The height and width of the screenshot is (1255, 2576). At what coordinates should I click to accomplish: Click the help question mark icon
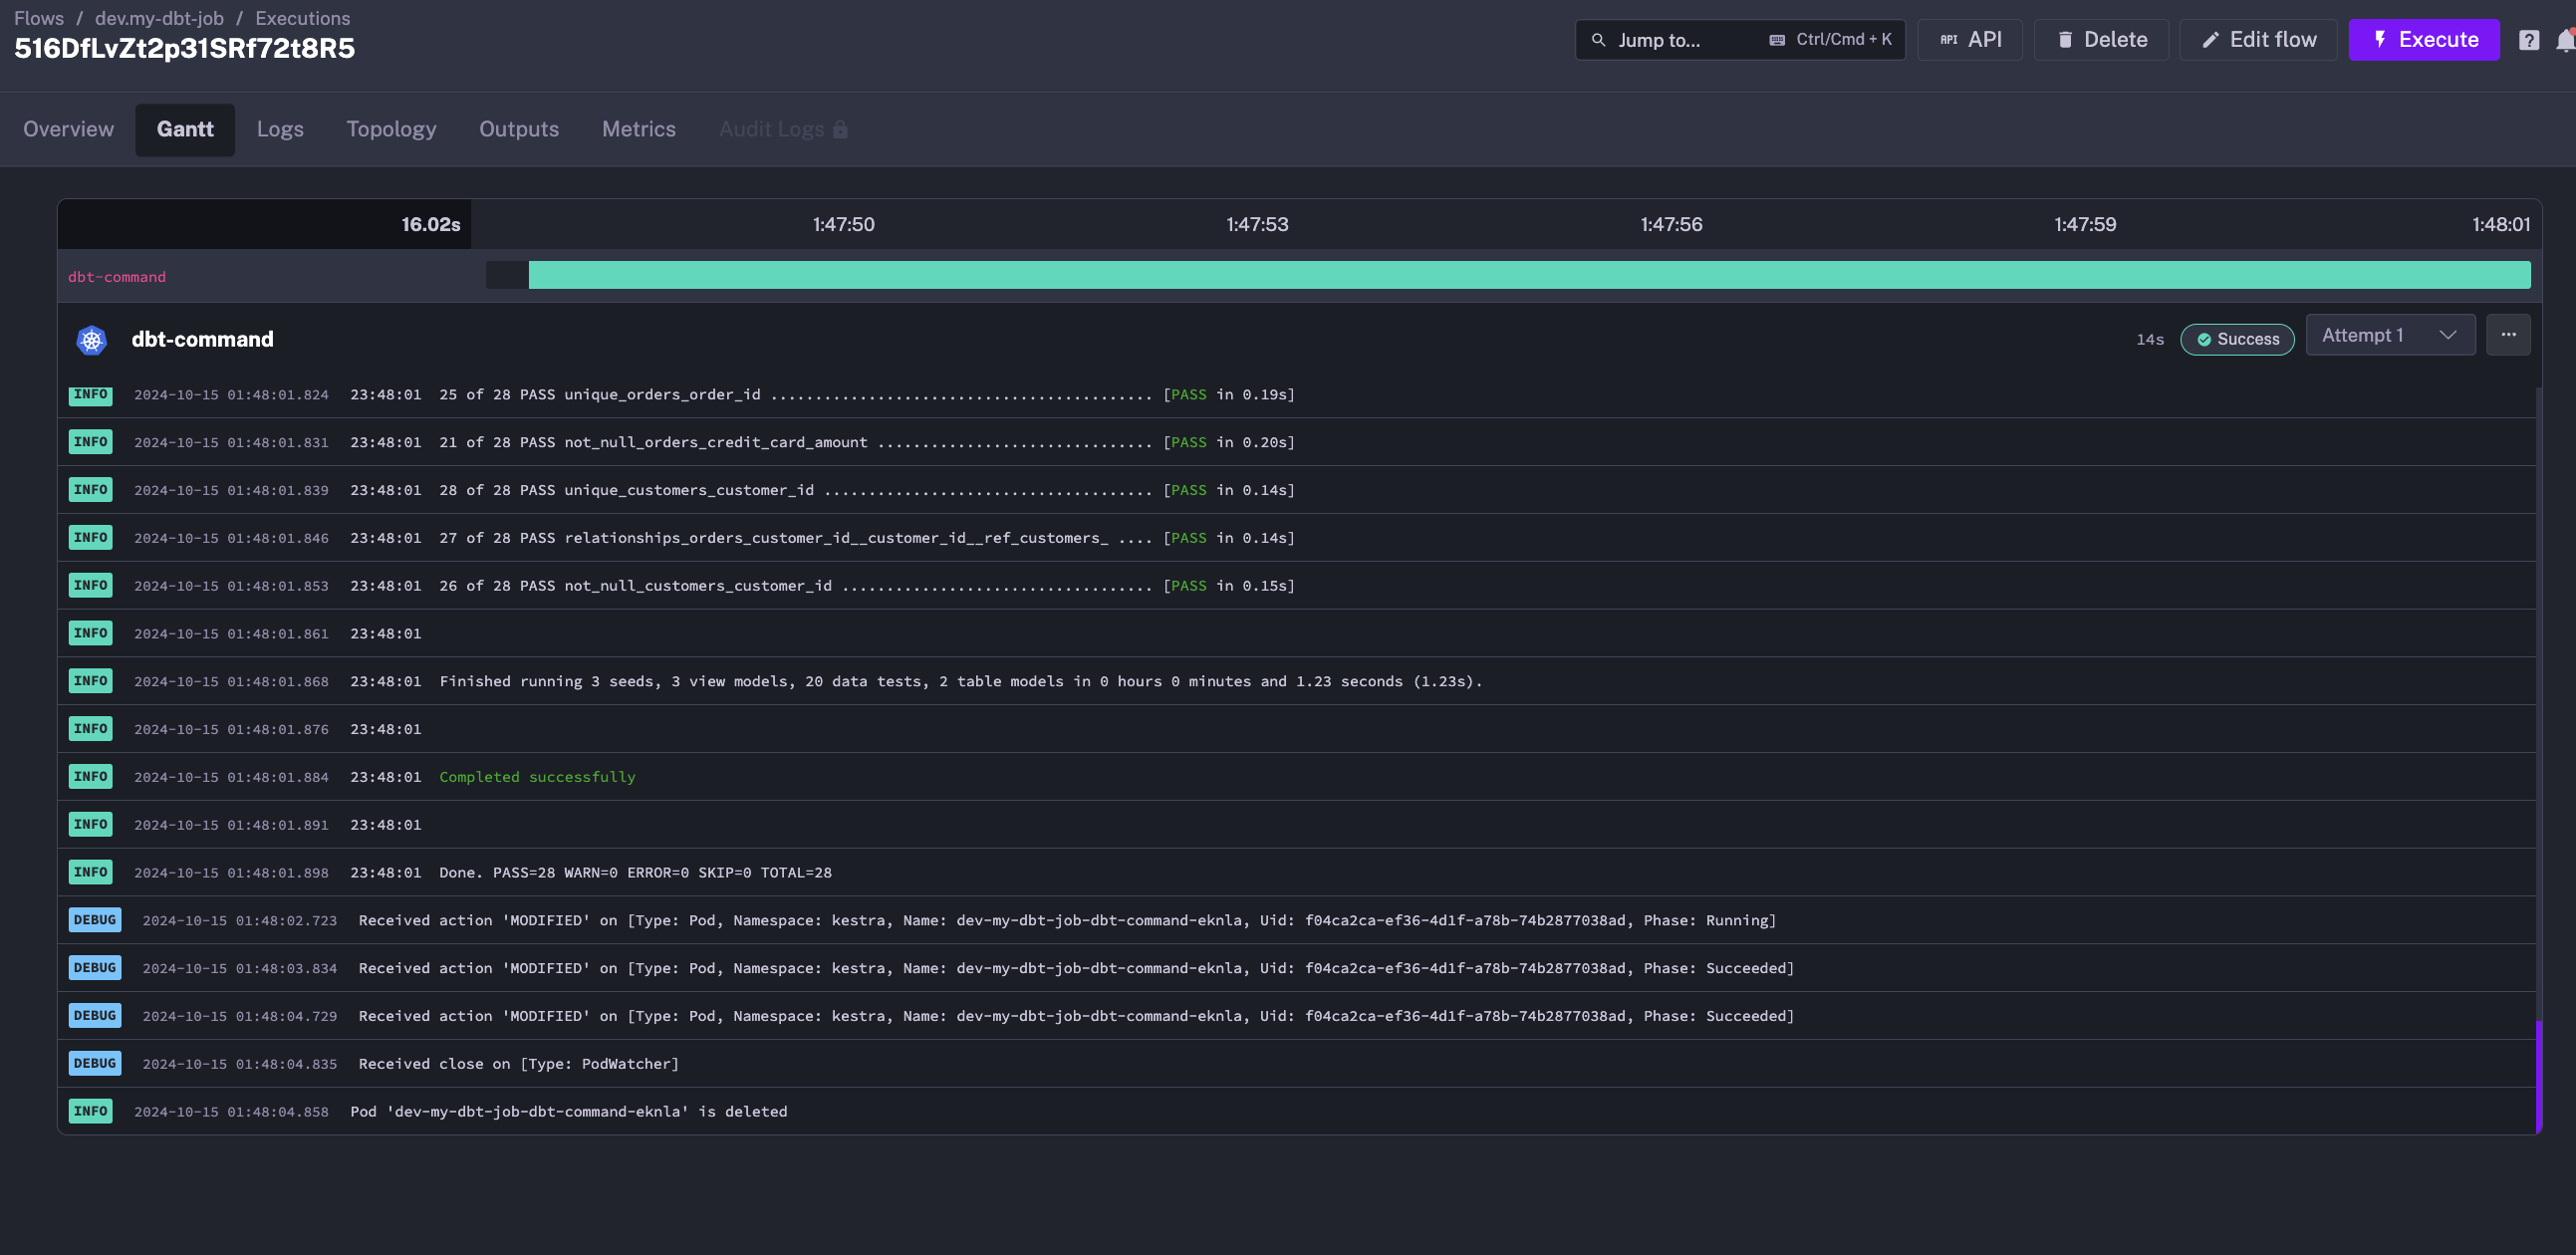point(2528,40)
